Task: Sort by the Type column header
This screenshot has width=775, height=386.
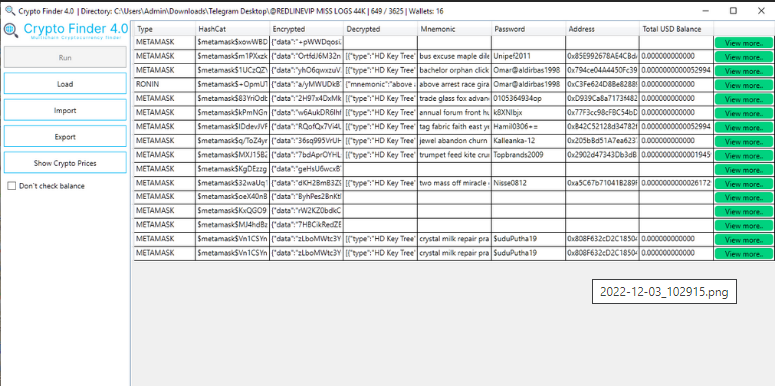Action: (x=165, y=29)
